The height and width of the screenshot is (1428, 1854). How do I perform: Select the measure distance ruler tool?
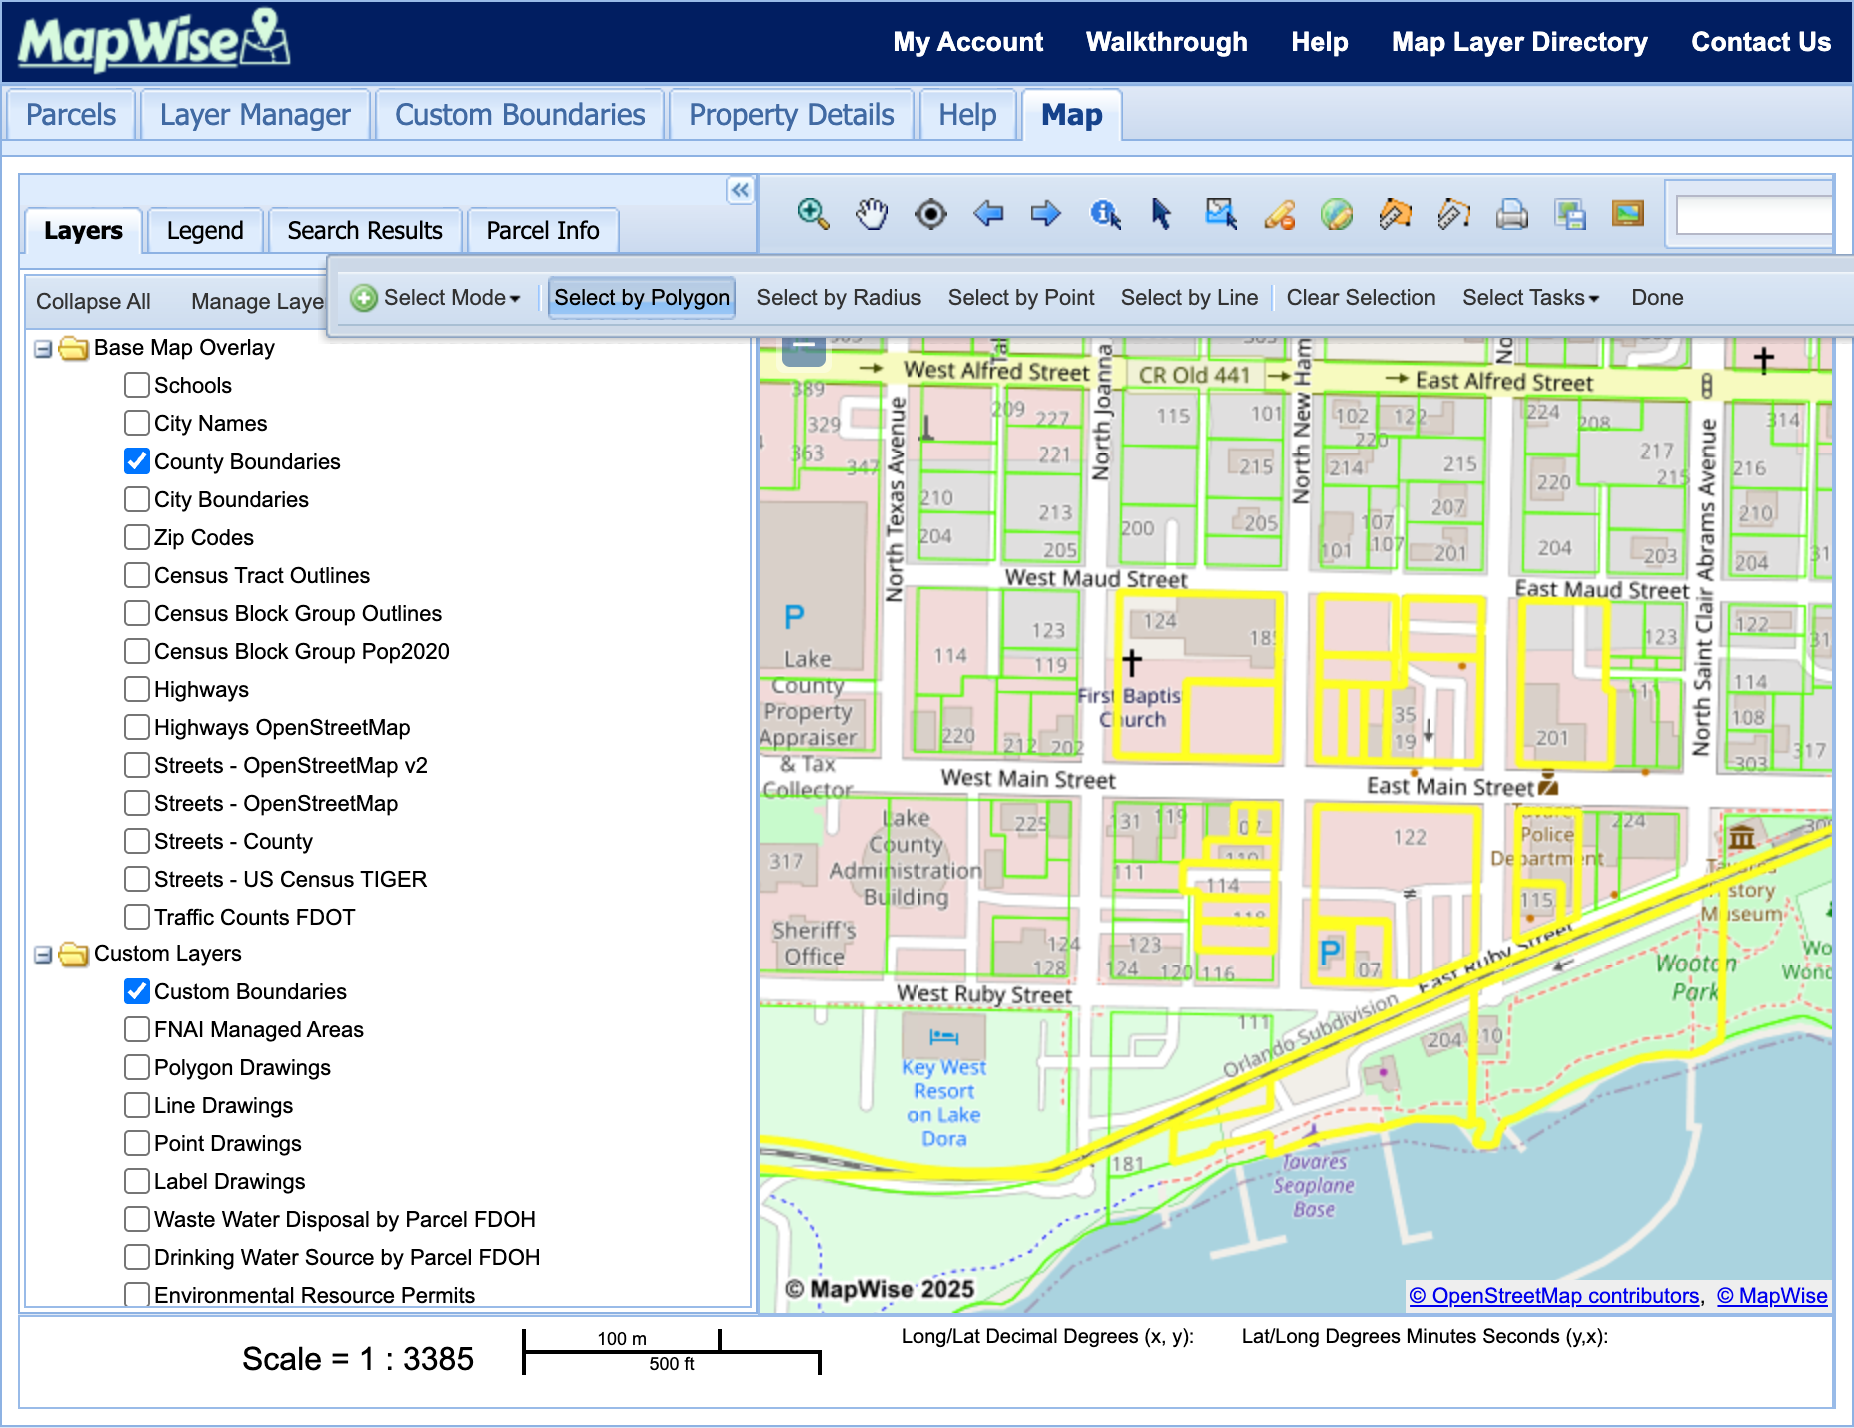tap(1453, 213)
